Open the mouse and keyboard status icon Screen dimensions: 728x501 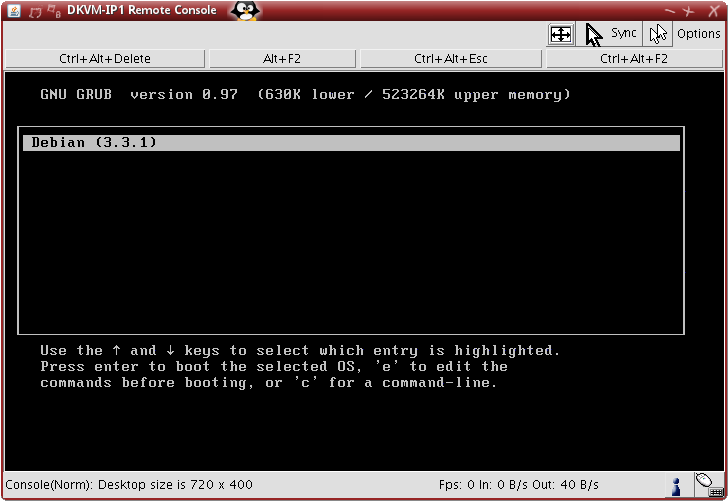[x=708, y=485]
